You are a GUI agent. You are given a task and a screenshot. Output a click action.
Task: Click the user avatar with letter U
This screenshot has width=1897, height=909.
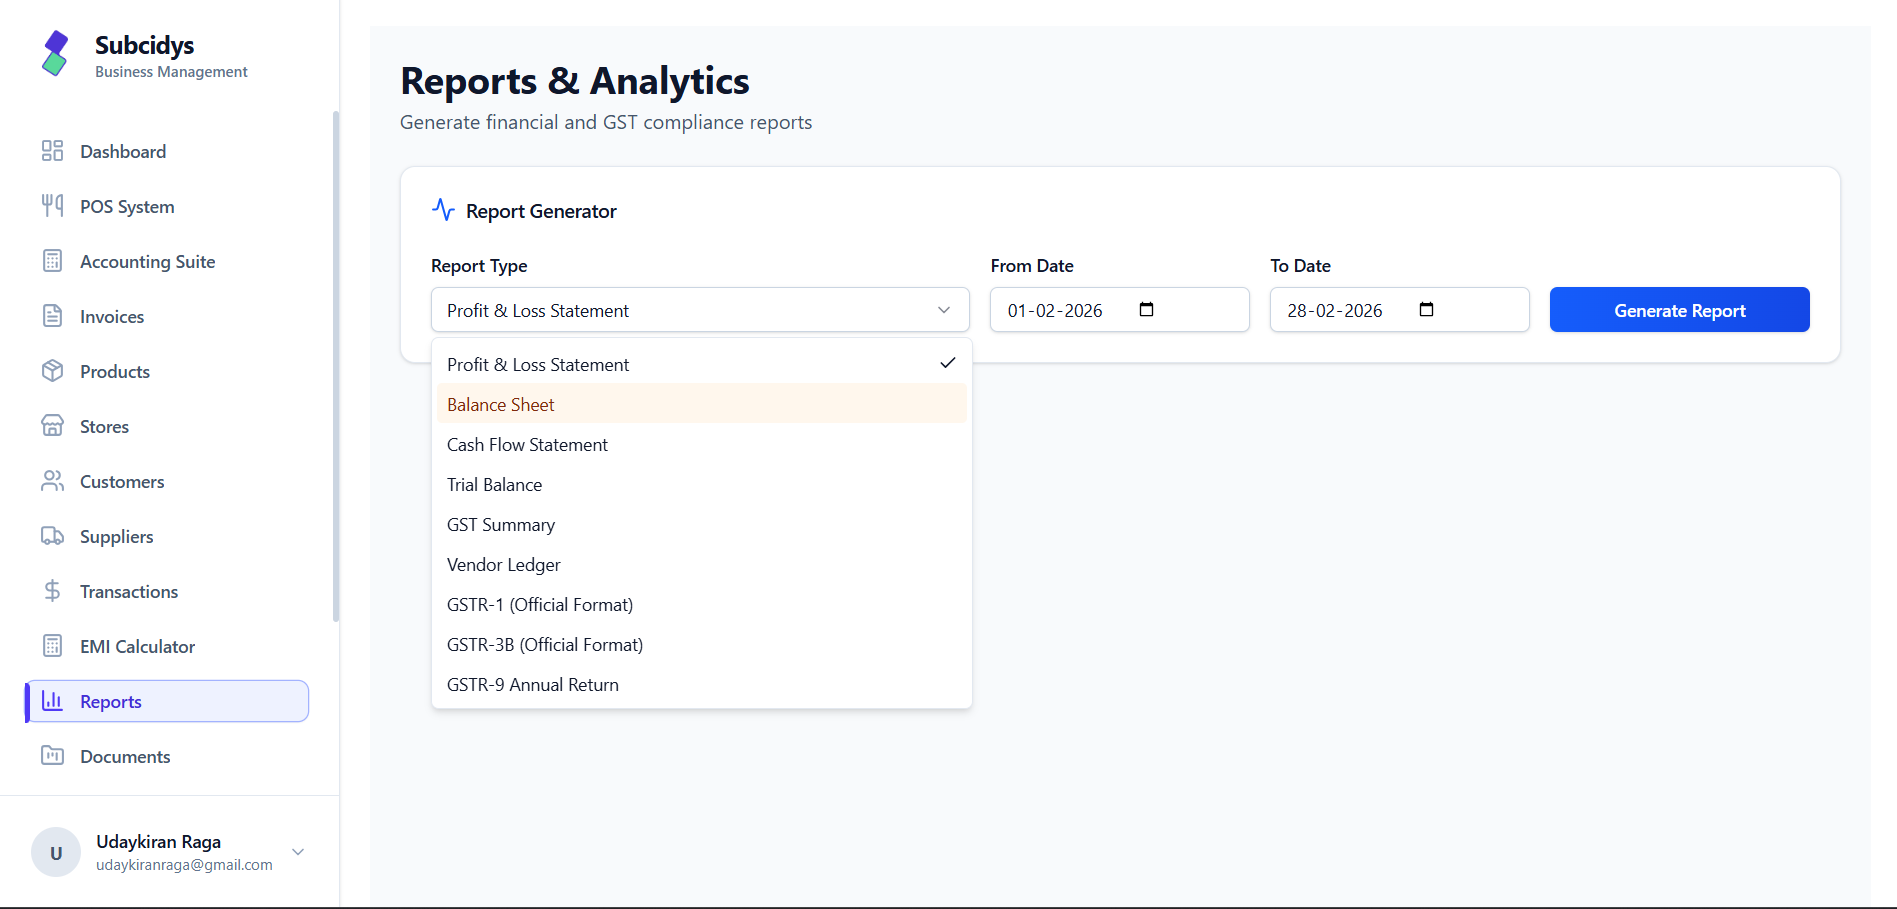[x=56, y=852]
